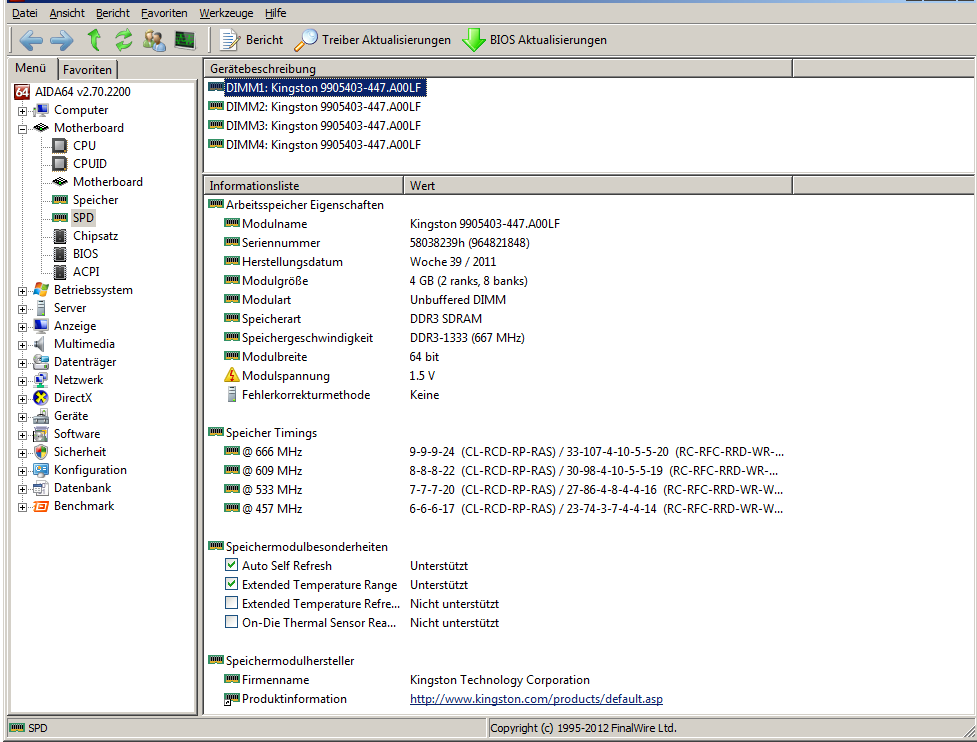This screenshot has height=742, width=977.
Task: Click the Datenbank icon
Action: tap(41, 488)
